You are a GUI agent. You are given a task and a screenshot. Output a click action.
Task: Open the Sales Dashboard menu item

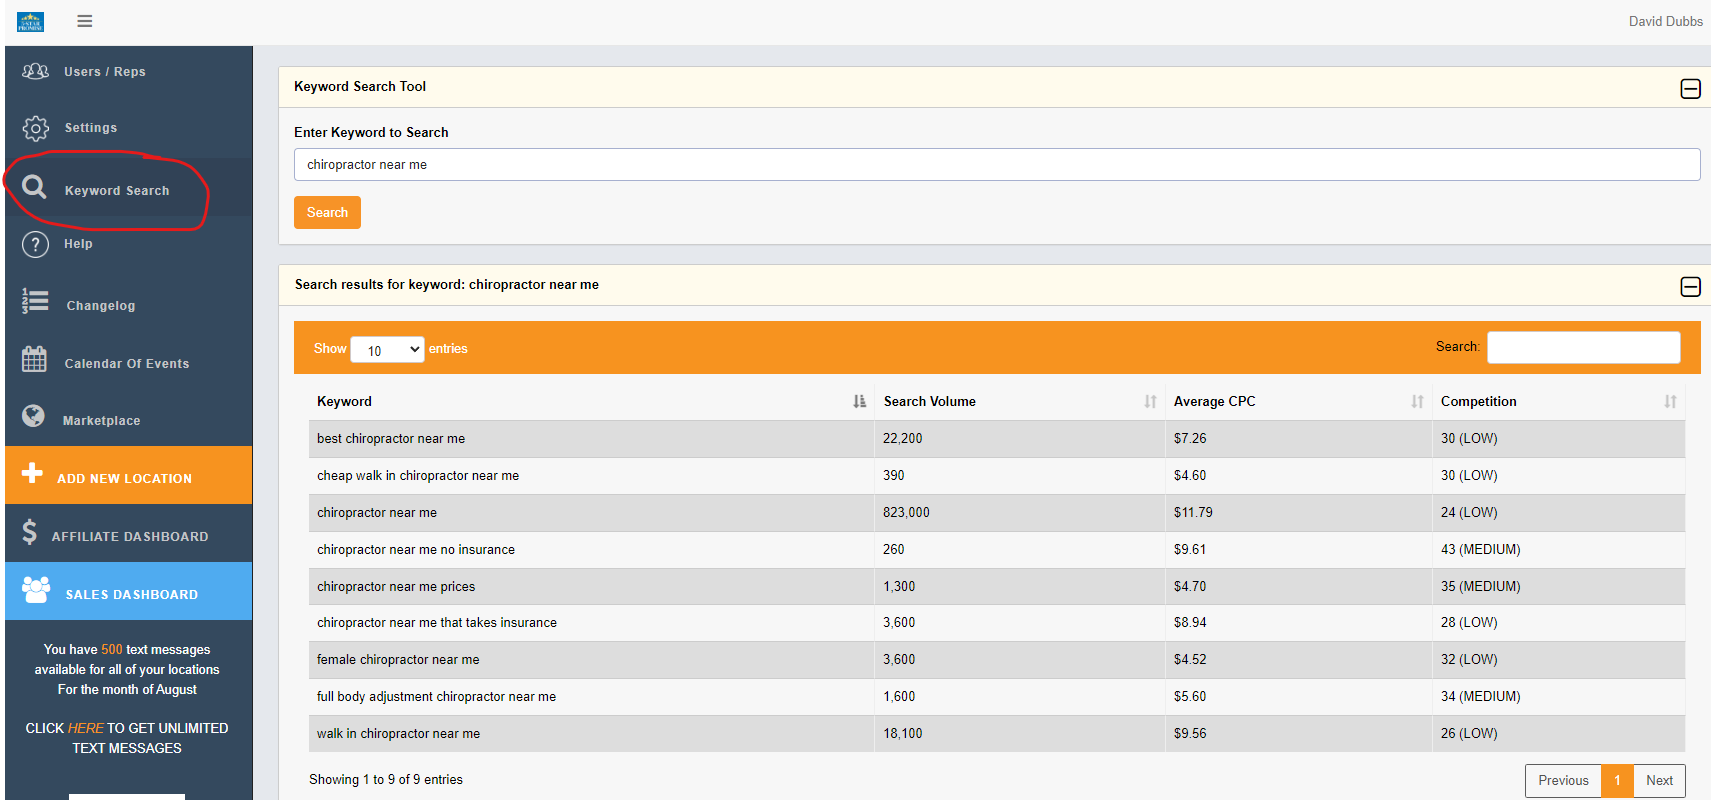click(x=129, y=594)
